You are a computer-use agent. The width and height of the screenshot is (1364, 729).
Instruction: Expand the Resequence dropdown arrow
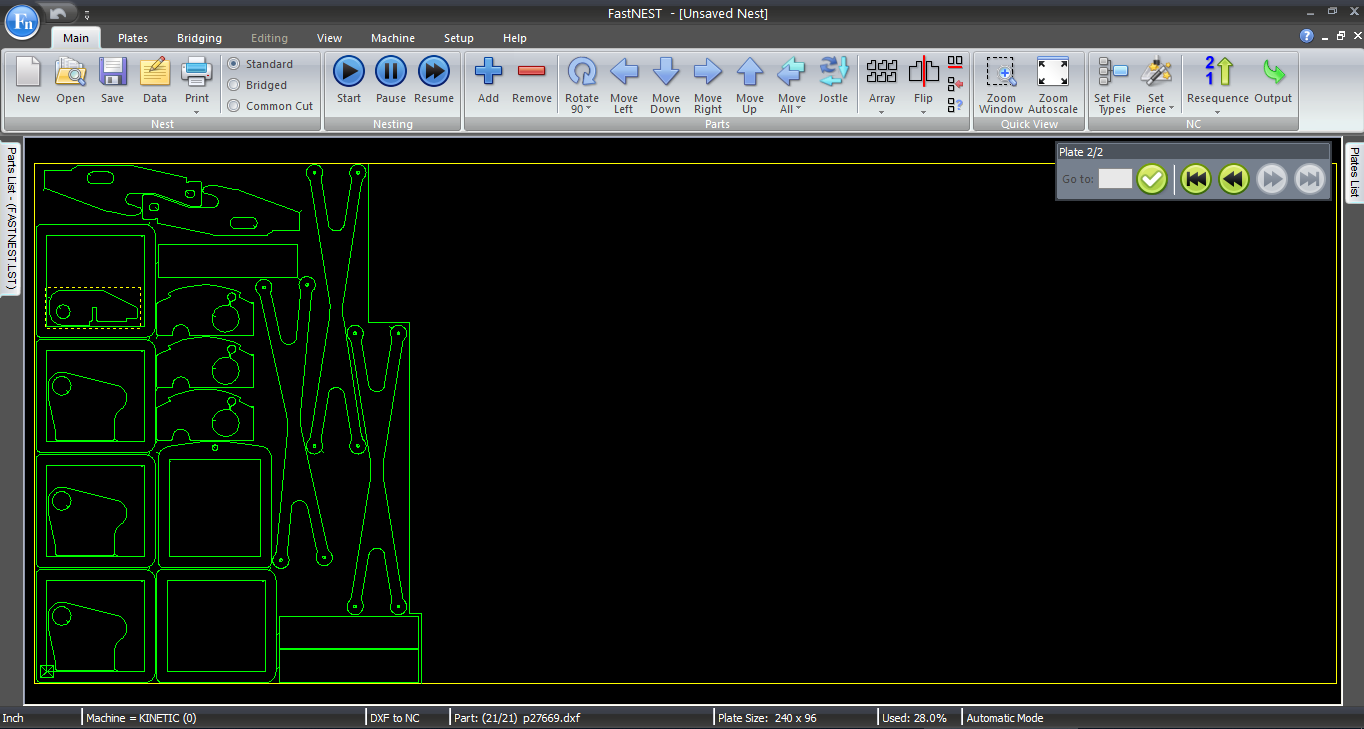pyautogui.click(x=1218, y=111)
